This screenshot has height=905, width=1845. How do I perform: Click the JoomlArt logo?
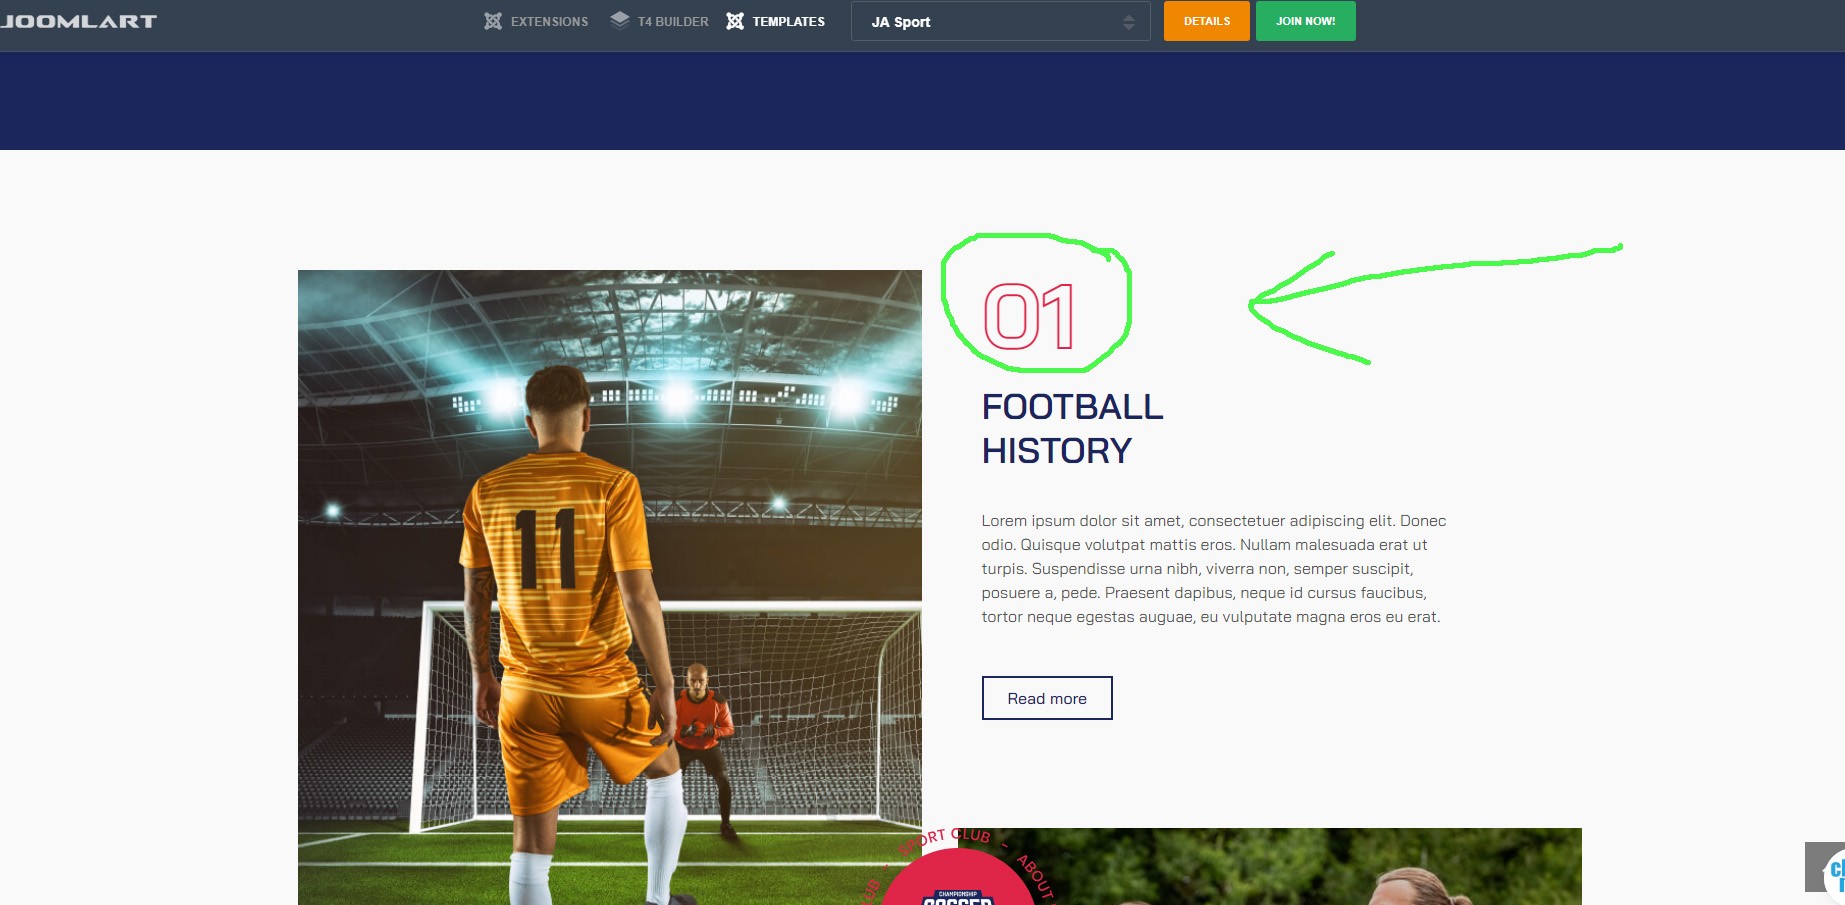tap(78, 21)
